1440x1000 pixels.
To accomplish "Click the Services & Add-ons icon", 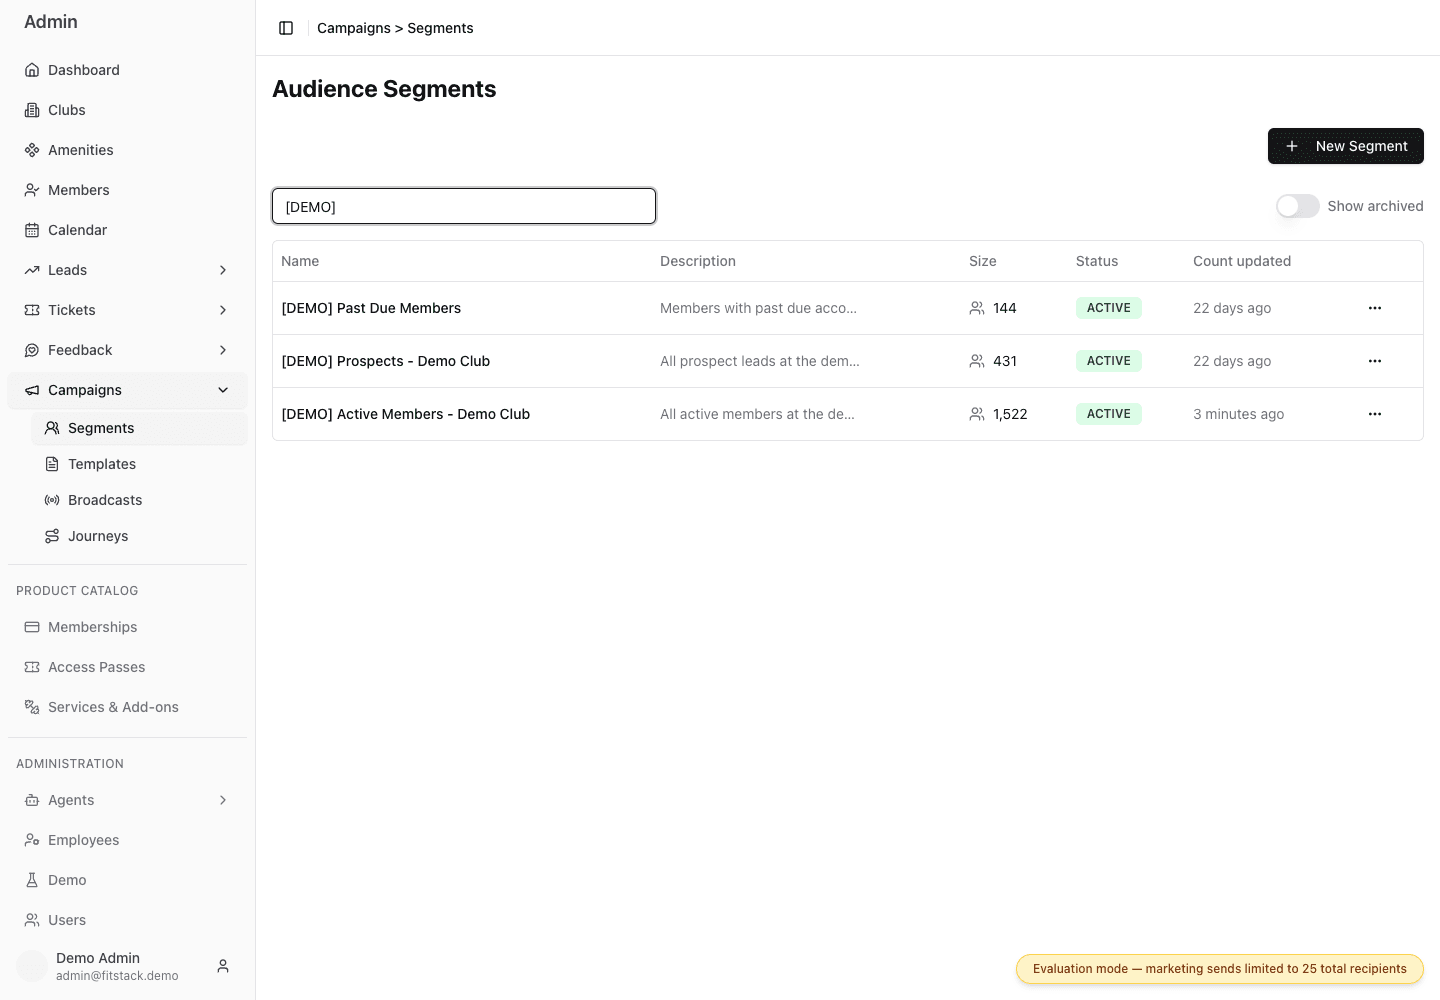I will (32, 707).
